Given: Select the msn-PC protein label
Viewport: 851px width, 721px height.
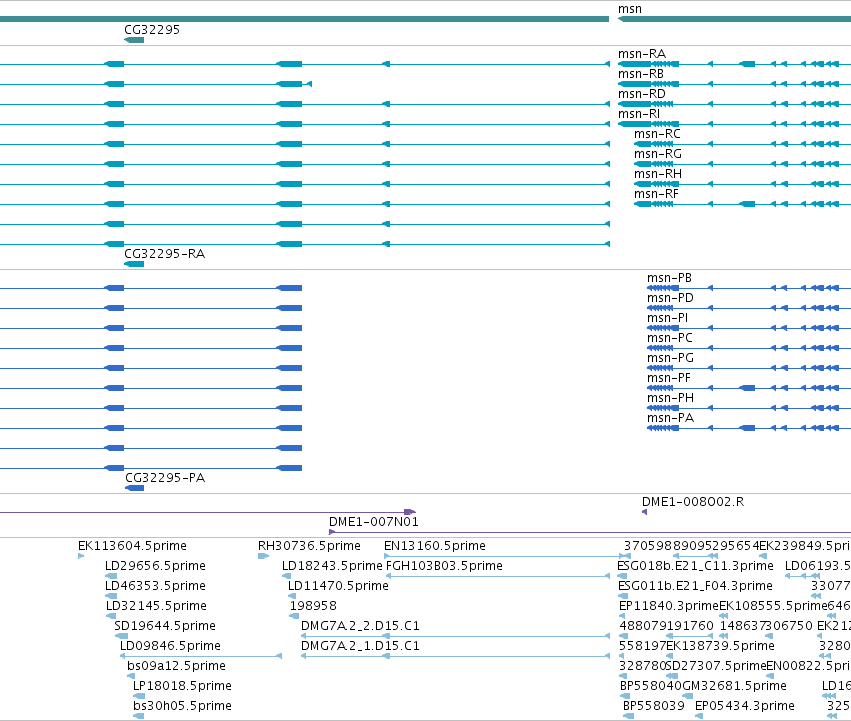Looking at the screenshot, I should [x=670, y=338].
